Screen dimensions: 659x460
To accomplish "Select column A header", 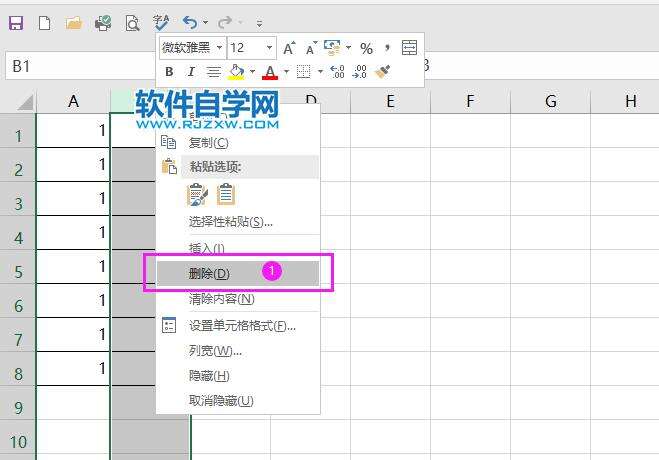I will click(74, 101).
